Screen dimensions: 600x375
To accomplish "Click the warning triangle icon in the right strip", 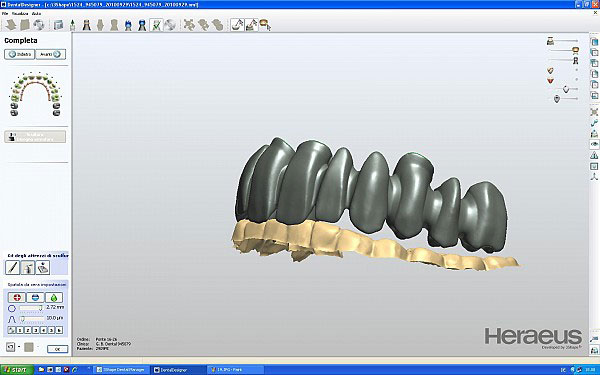I will pos(594,155).
